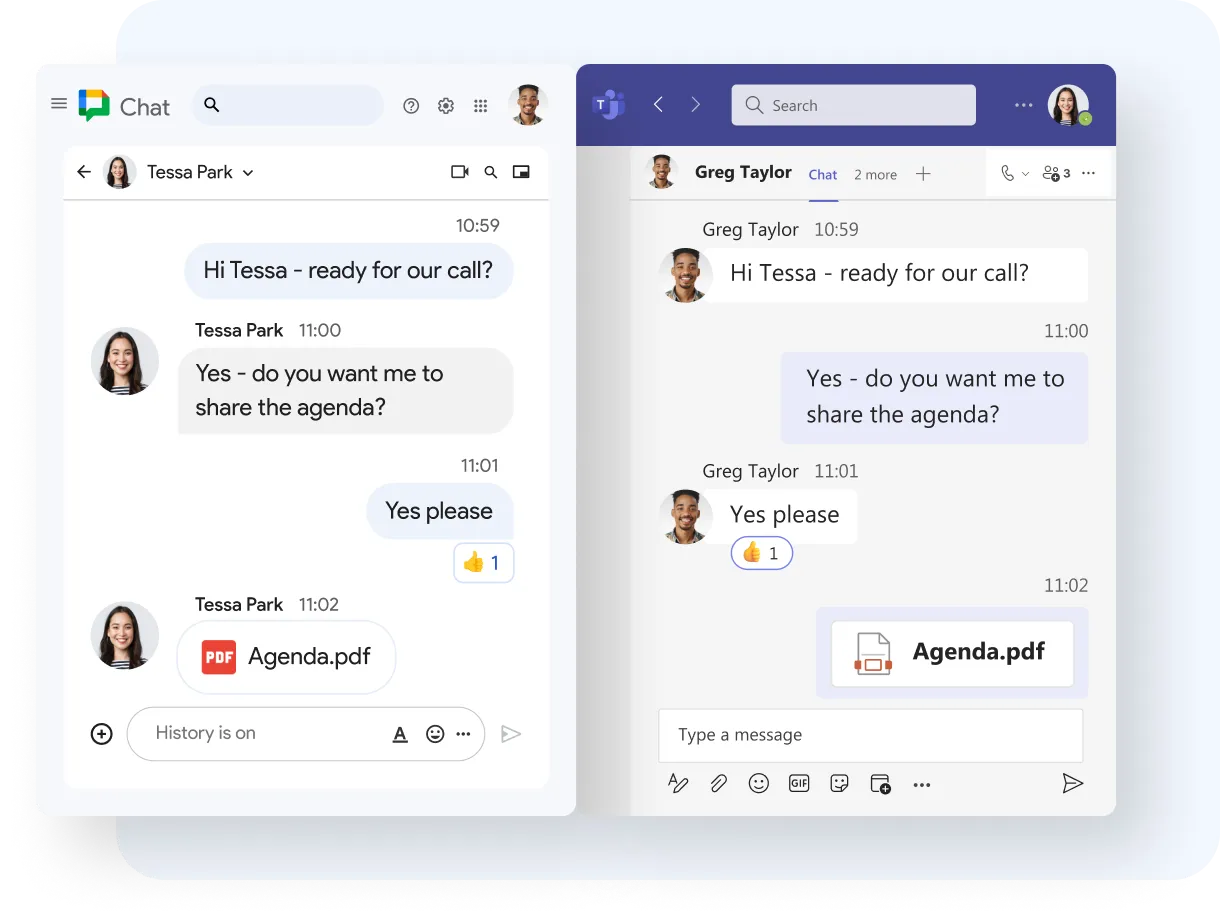The width and height of the screenshot is (1220, 919).
Task: Open the 2 more tabs menu
Action: 875,175
